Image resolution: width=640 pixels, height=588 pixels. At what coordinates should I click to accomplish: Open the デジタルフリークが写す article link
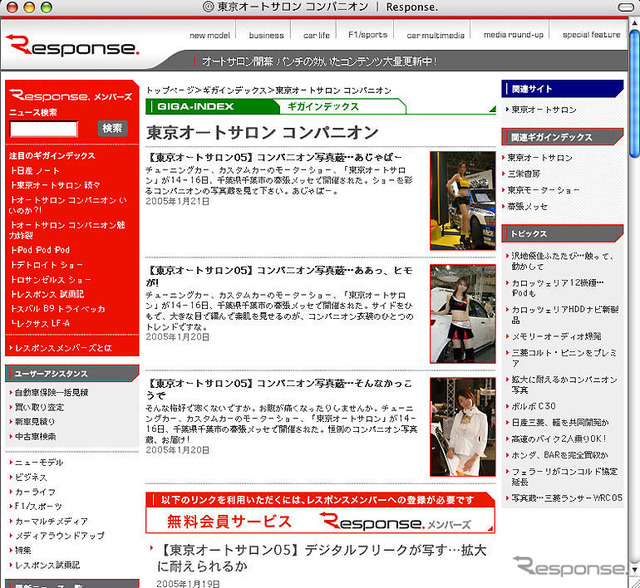click(322, 558)
